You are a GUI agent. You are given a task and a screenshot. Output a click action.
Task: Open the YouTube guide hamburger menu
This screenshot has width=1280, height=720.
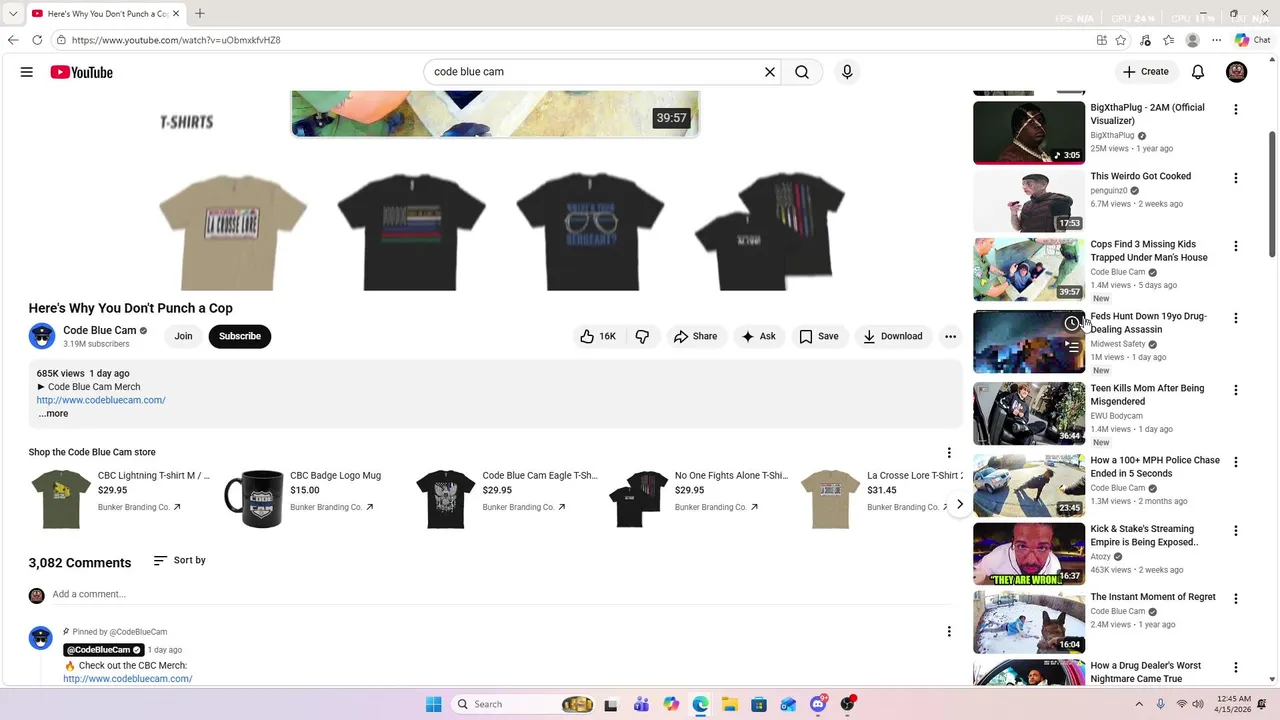(x=27, y=72)
